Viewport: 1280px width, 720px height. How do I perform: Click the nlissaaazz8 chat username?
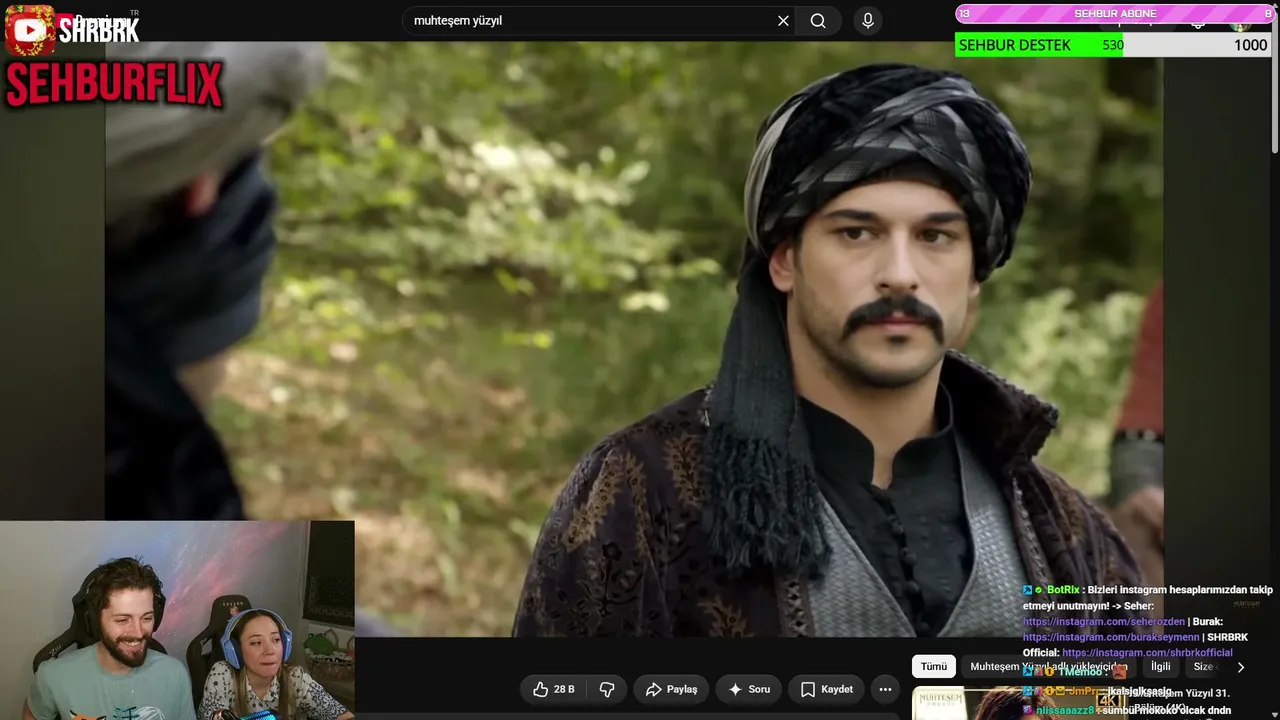1065,710
